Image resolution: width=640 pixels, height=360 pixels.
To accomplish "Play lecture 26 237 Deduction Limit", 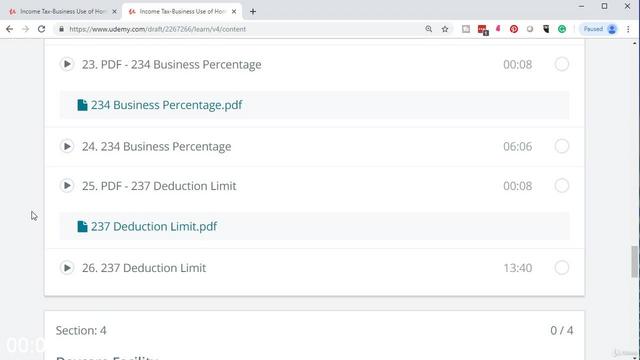I will tap(67, 268).
